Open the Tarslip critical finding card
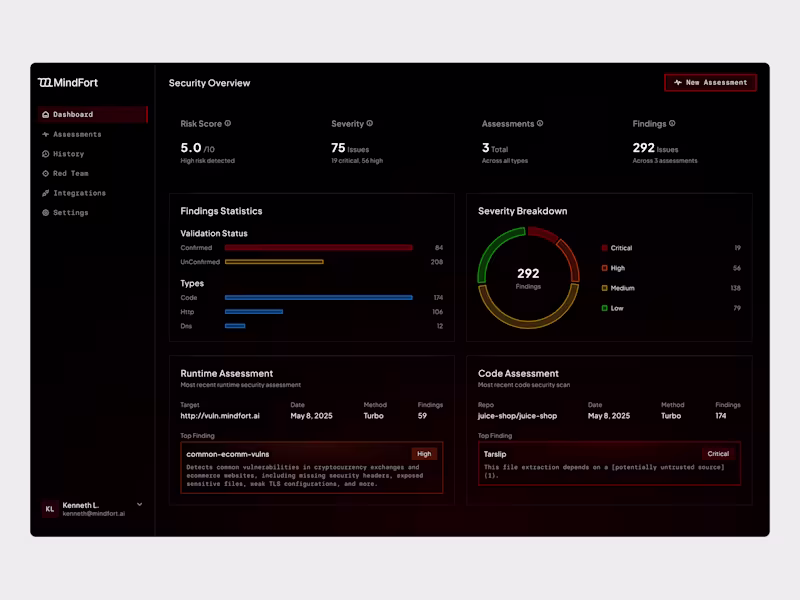The width and height of the screenshot is (800, 600). coord(609,464)
